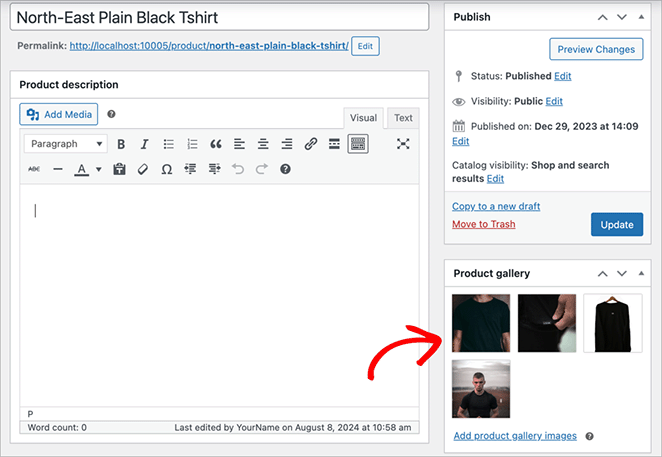662x457 pixels.
Task: Enter distraction-free fullscreen editor mode
Action: point(403,144)
